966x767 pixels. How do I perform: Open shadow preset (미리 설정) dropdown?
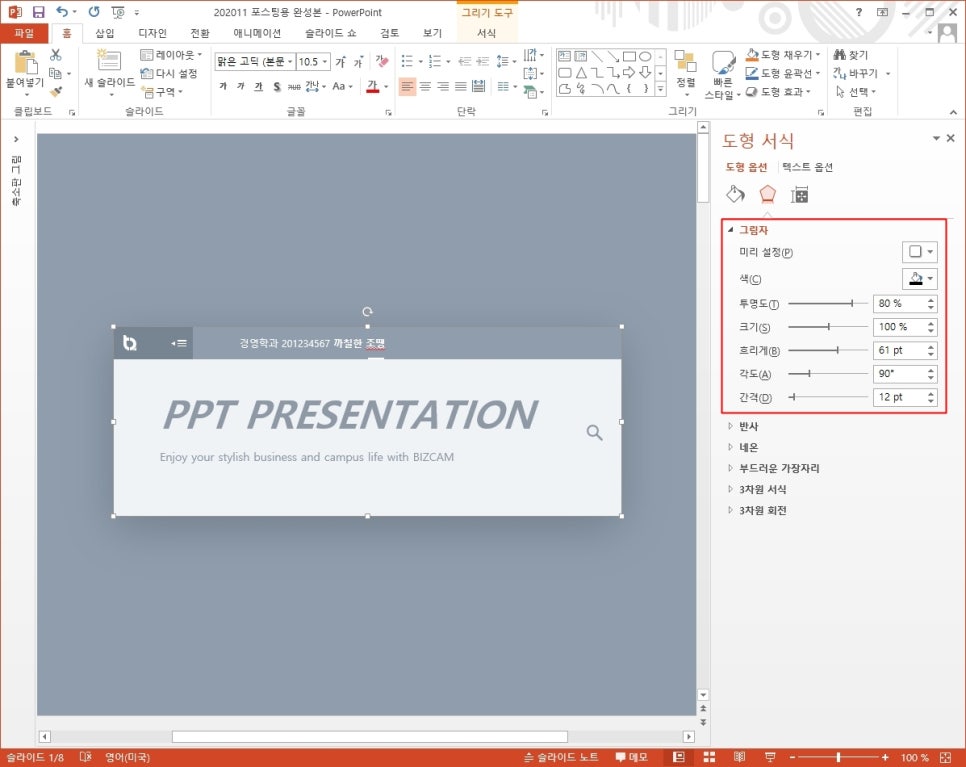920,251
